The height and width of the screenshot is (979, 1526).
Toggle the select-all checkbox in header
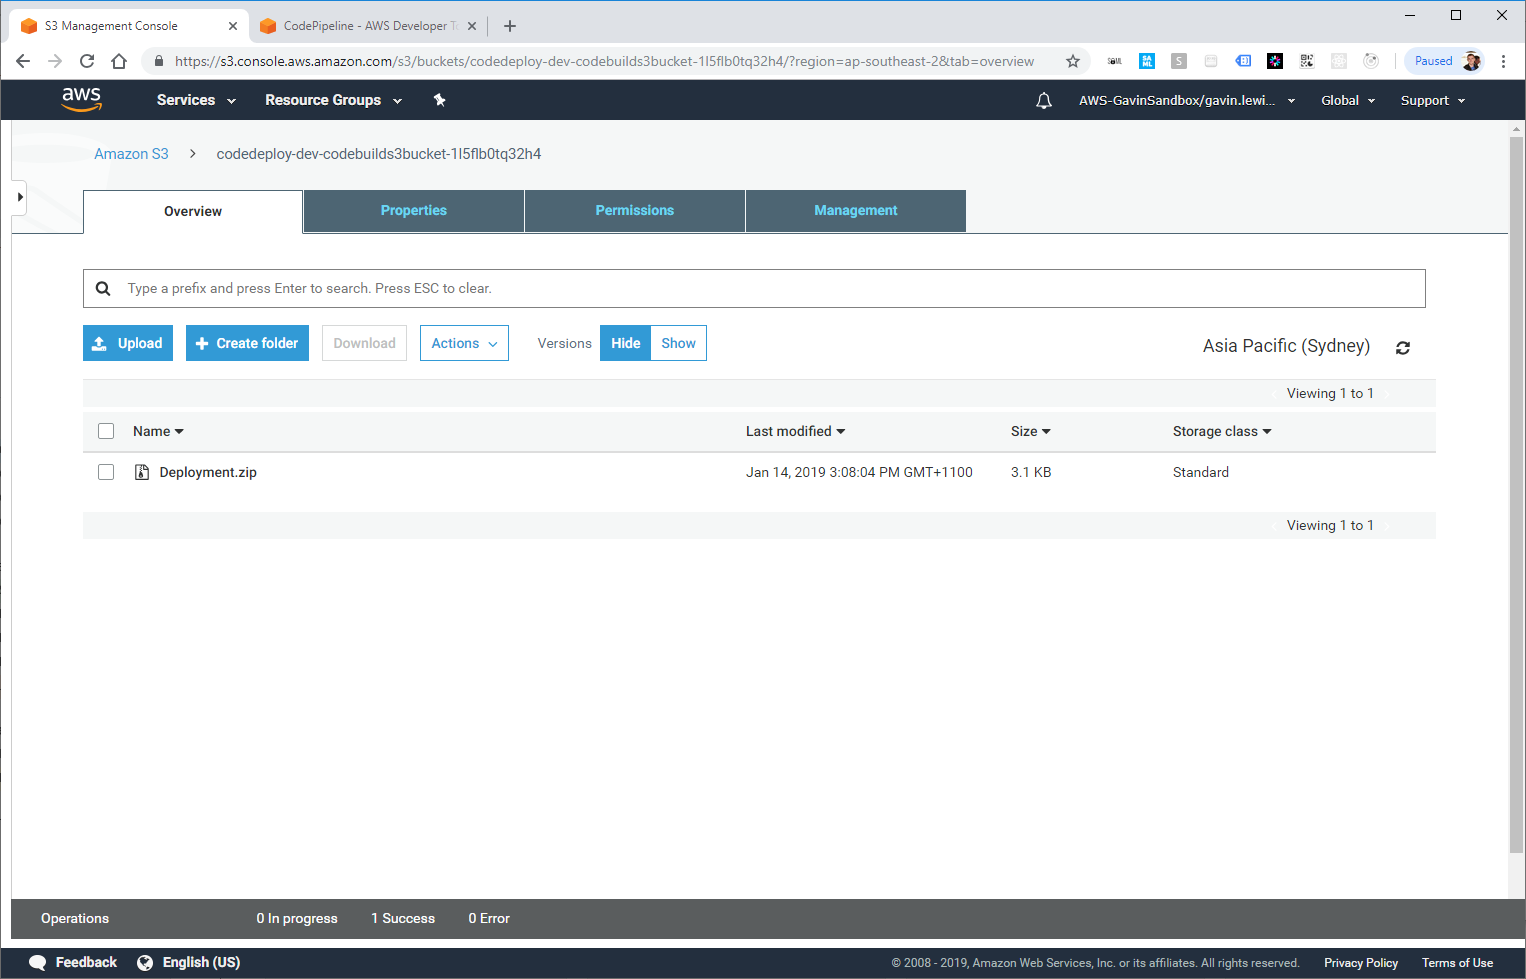click(x=106, y=431)
